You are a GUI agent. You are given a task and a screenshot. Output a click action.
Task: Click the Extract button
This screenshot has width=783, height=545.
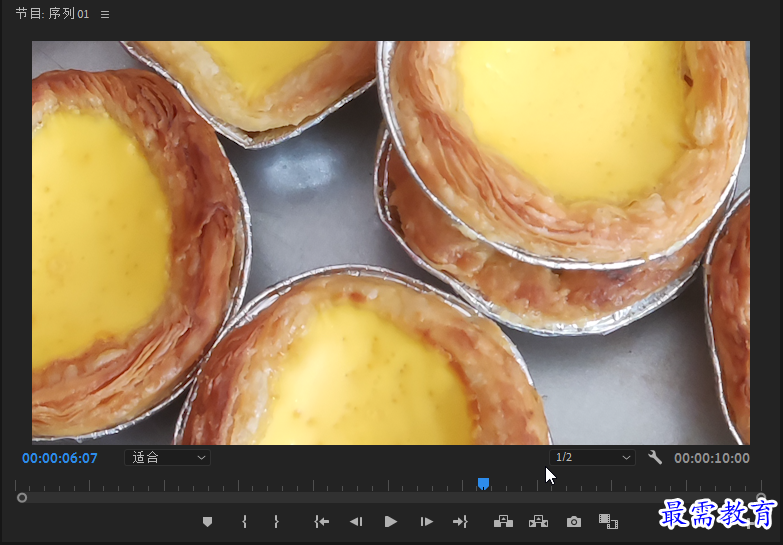(x=538, y=522)
